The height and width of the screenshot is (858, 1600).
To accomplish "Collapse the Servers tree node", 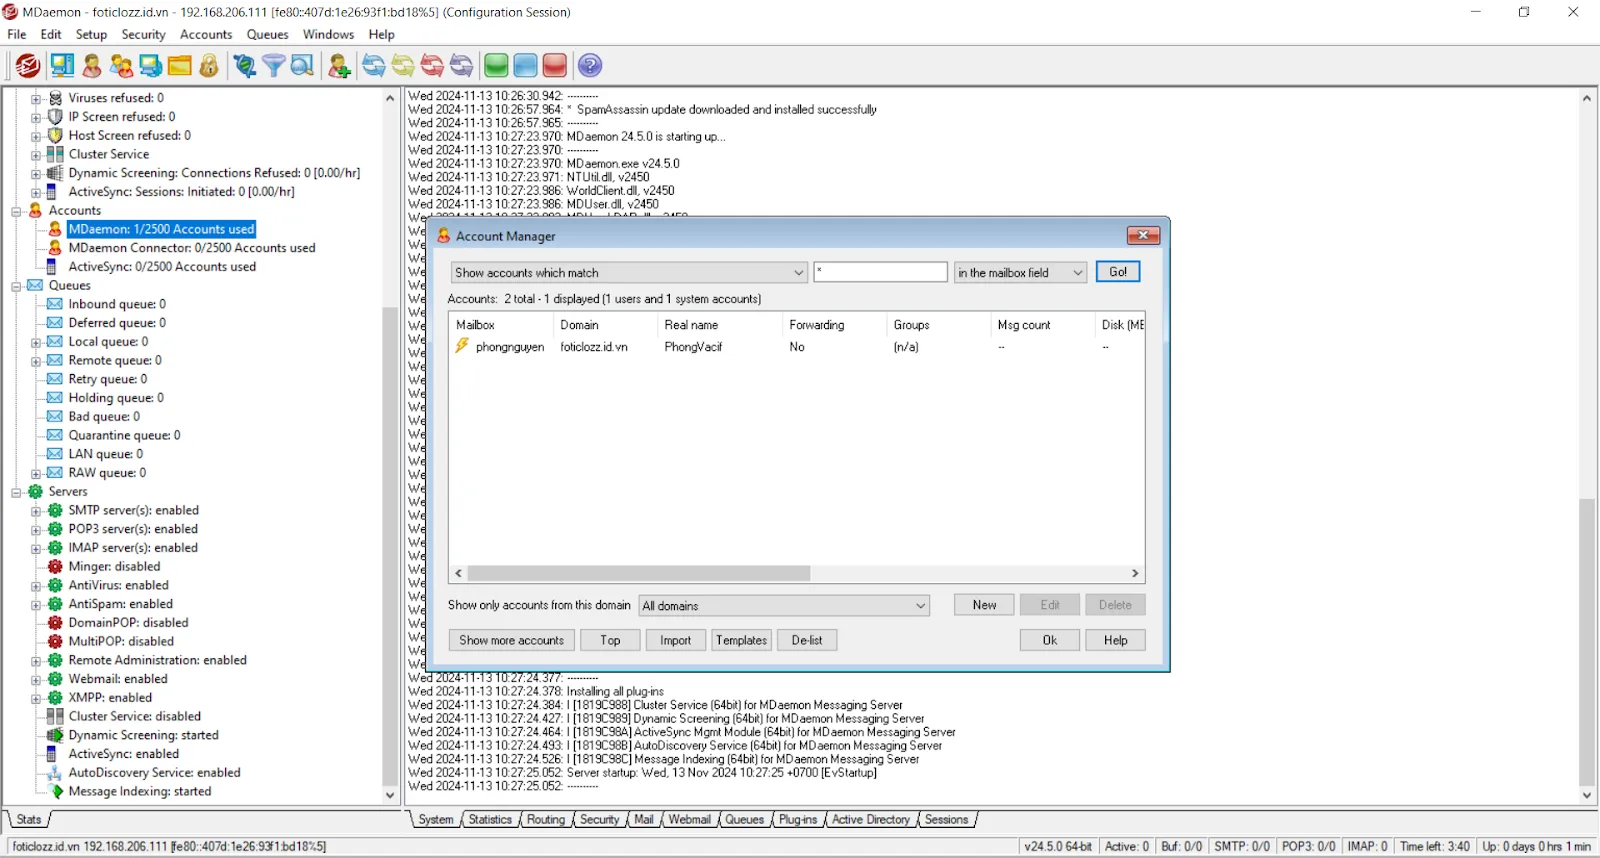I will click(17, 492).
